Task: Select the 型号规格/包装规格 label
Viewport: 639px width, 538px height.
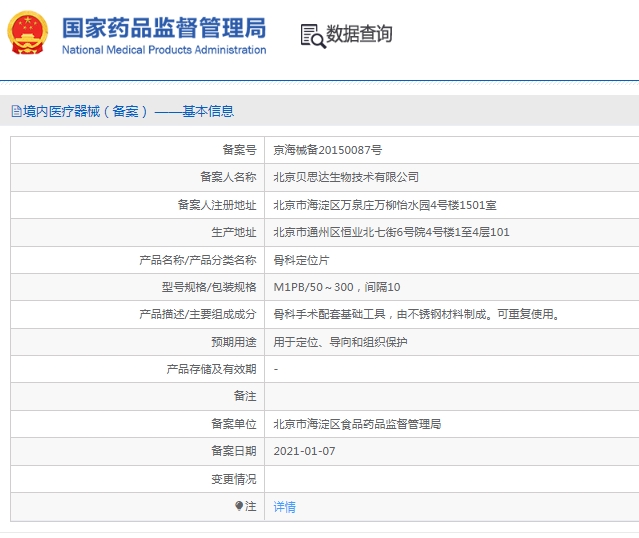Action: pyautogui.click(x=209, y=287)
